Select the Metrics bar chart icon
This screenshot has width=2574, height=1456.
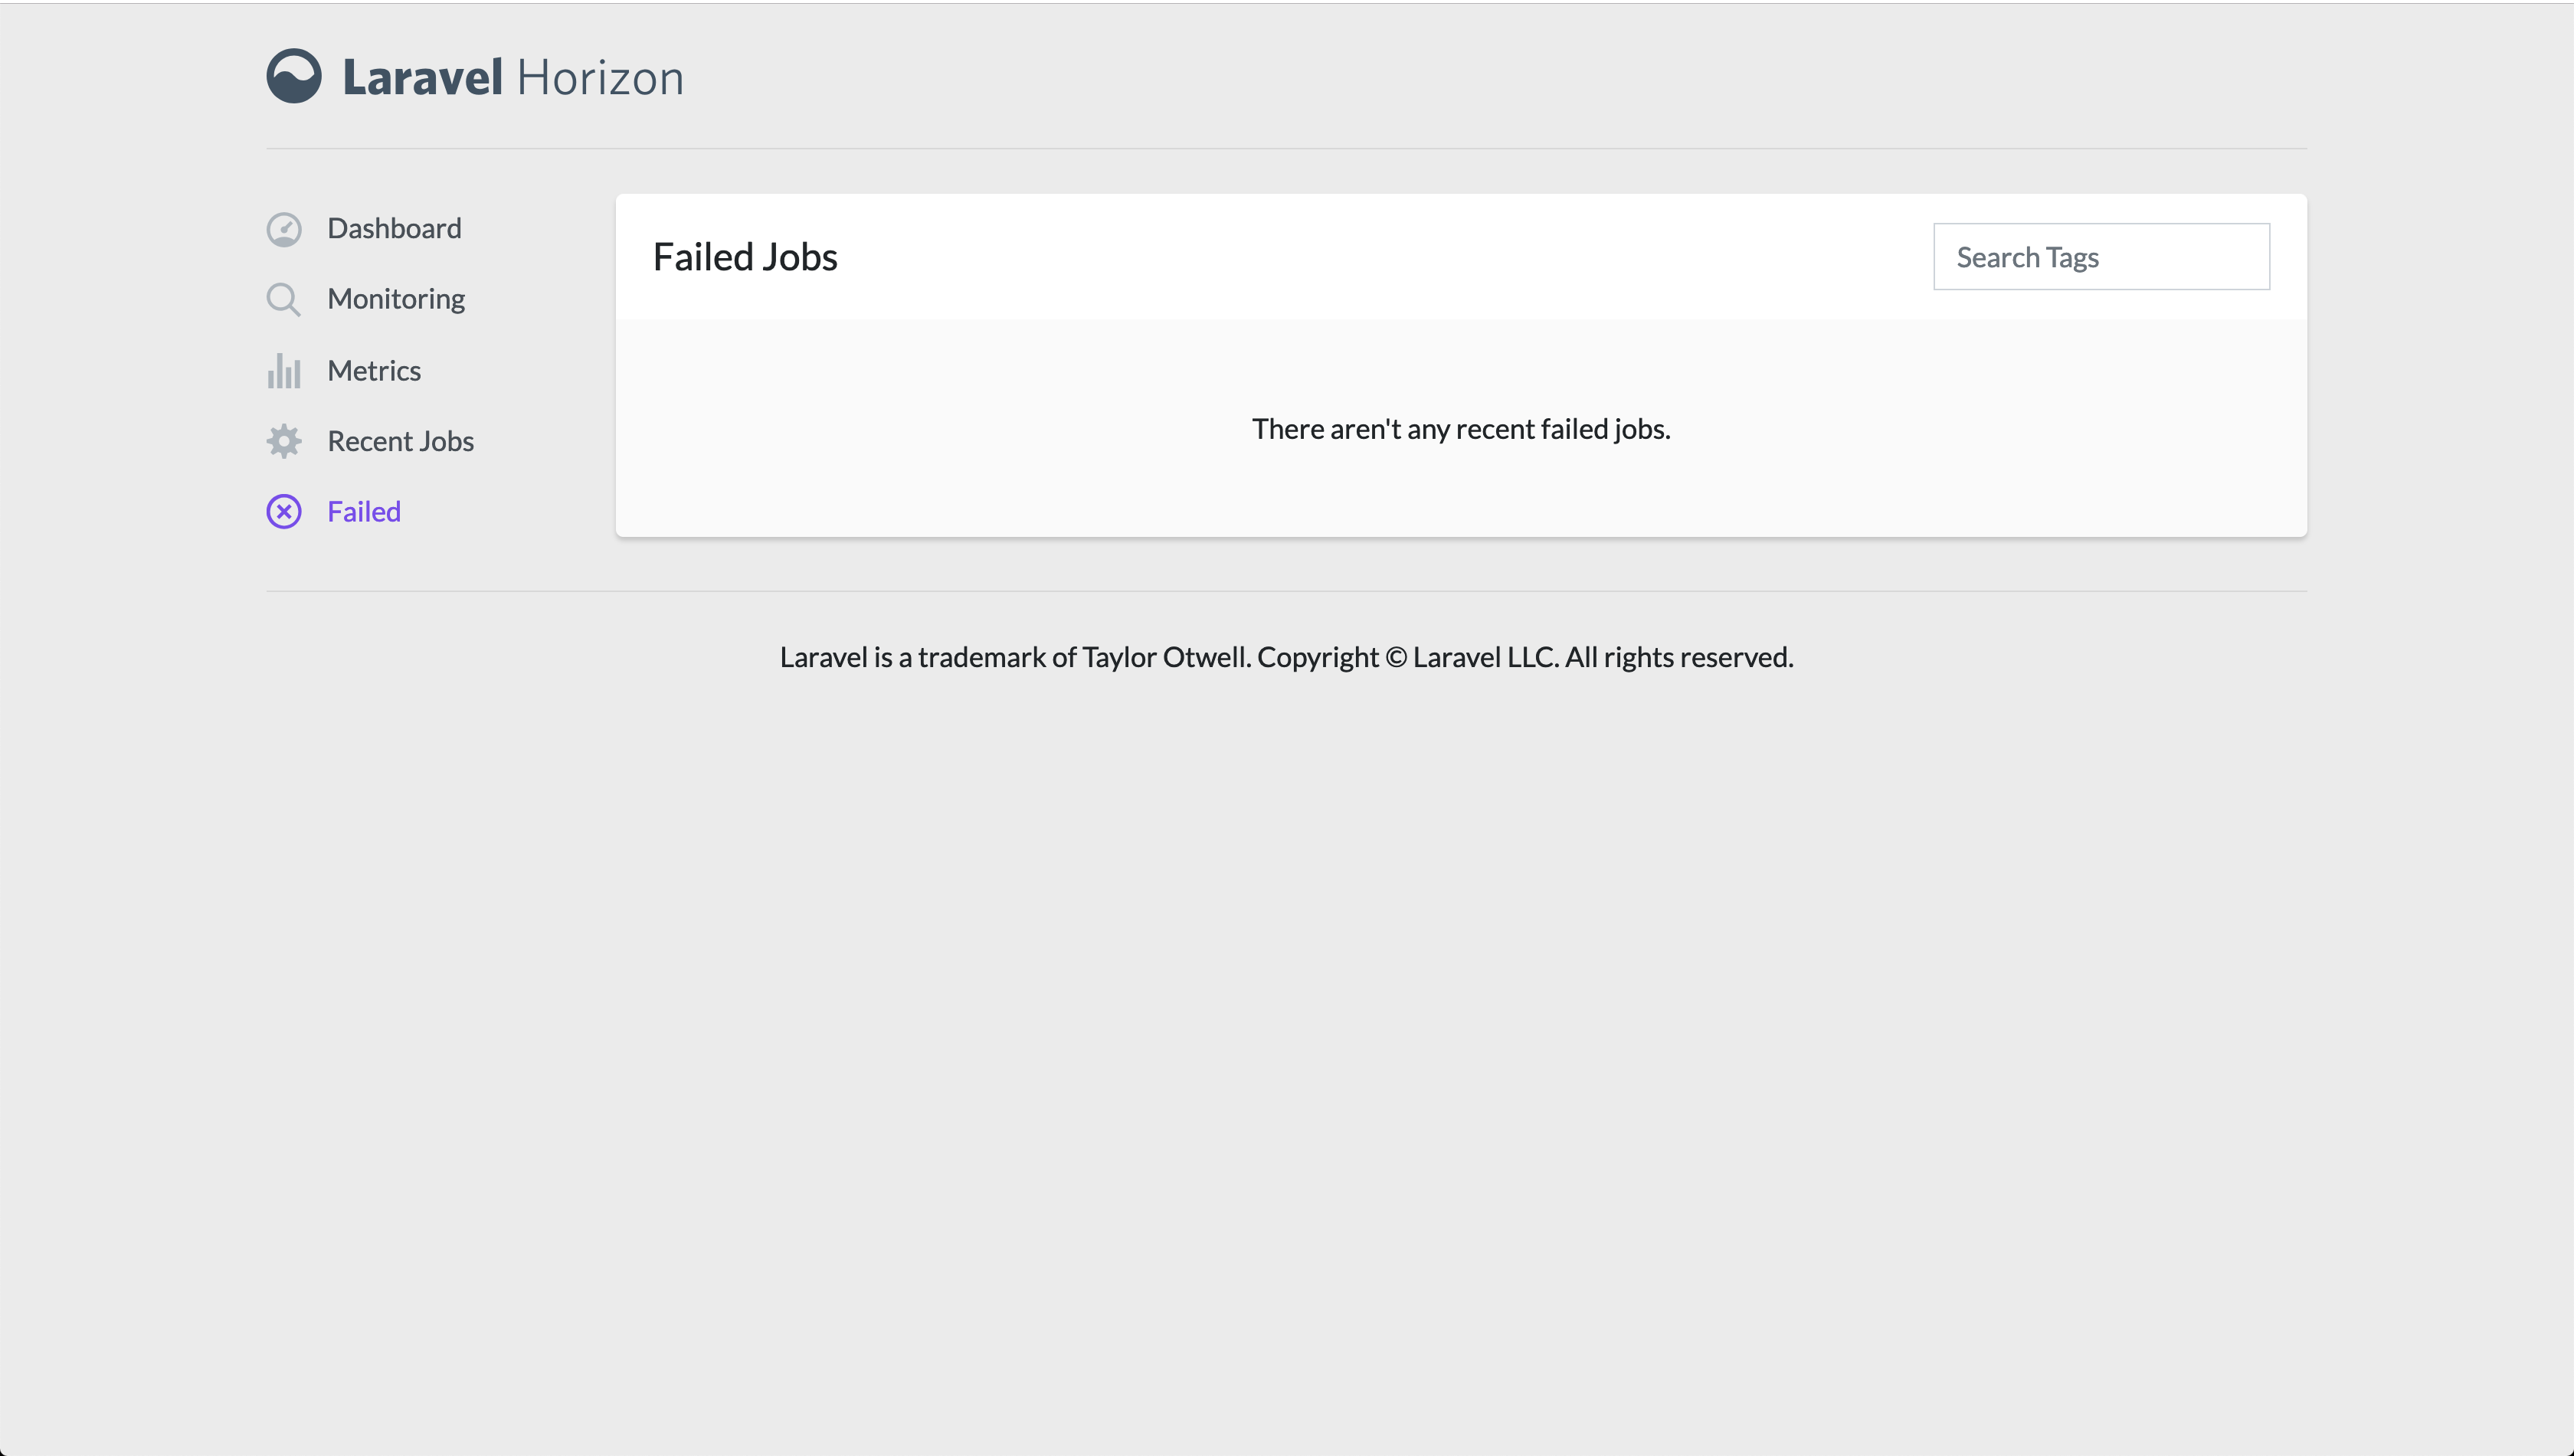tap(284, 370)
